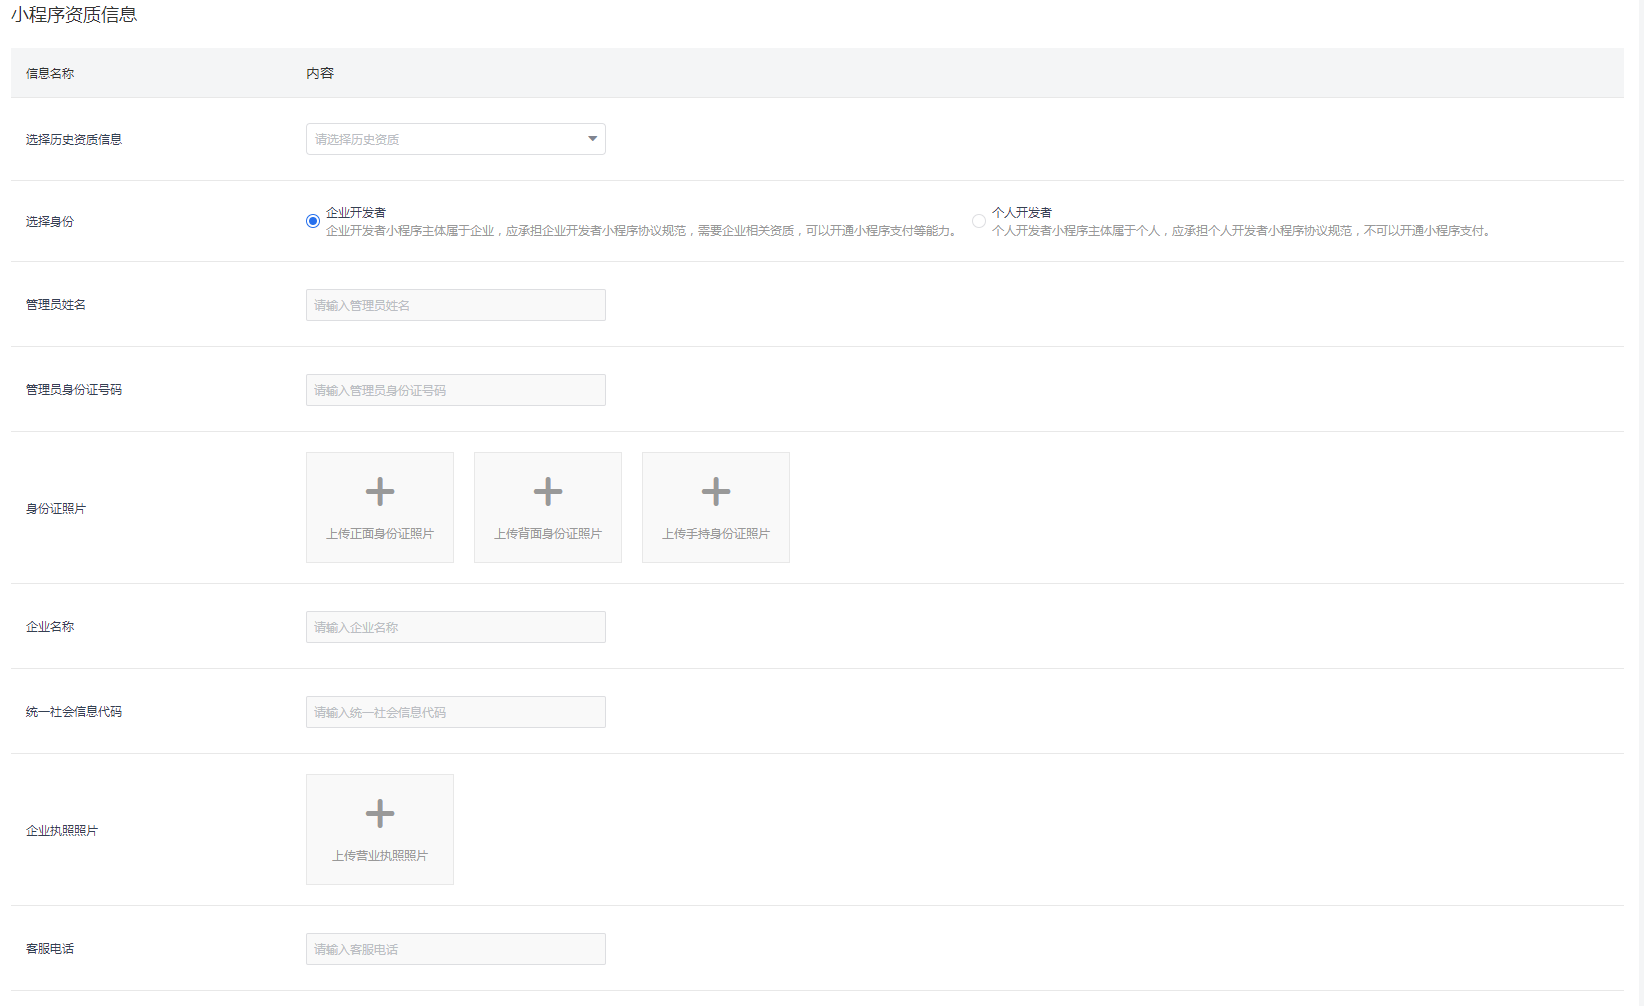This screenshot has width=1644, height=1006.
Task: Focus the 管理员身份证号码 input box
Action: (x=455, y=390)
